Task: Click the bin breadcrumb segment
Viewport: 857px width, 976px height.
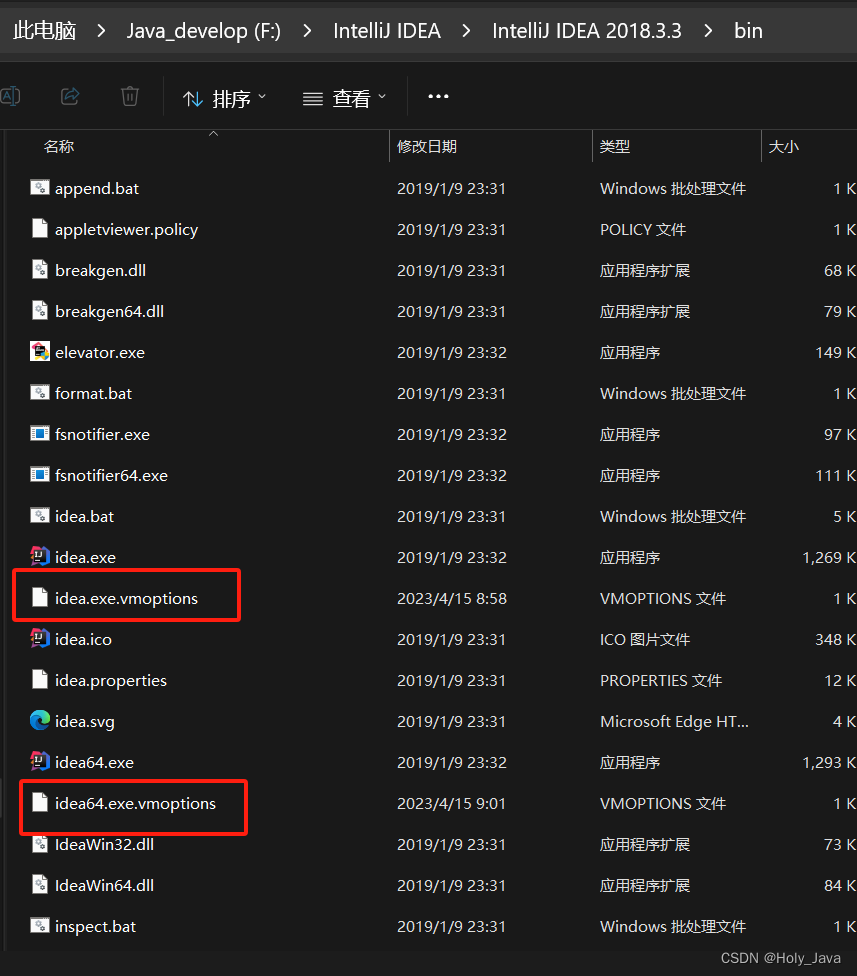Action: (748, 30)
